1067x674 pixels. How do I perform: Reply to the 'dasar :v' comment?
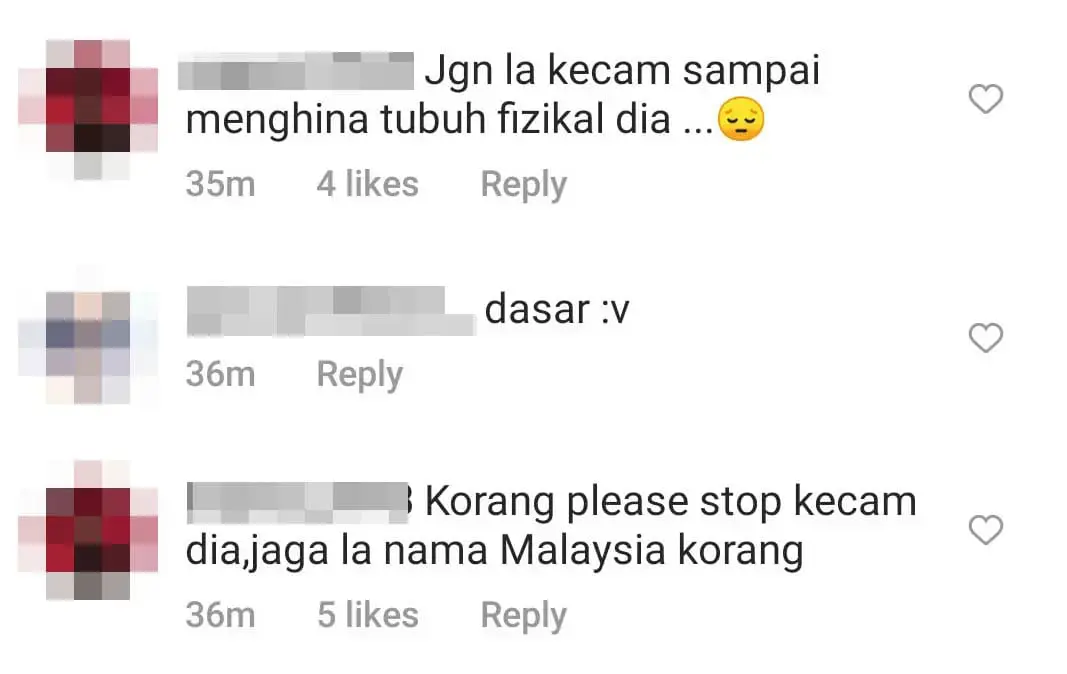359,374
